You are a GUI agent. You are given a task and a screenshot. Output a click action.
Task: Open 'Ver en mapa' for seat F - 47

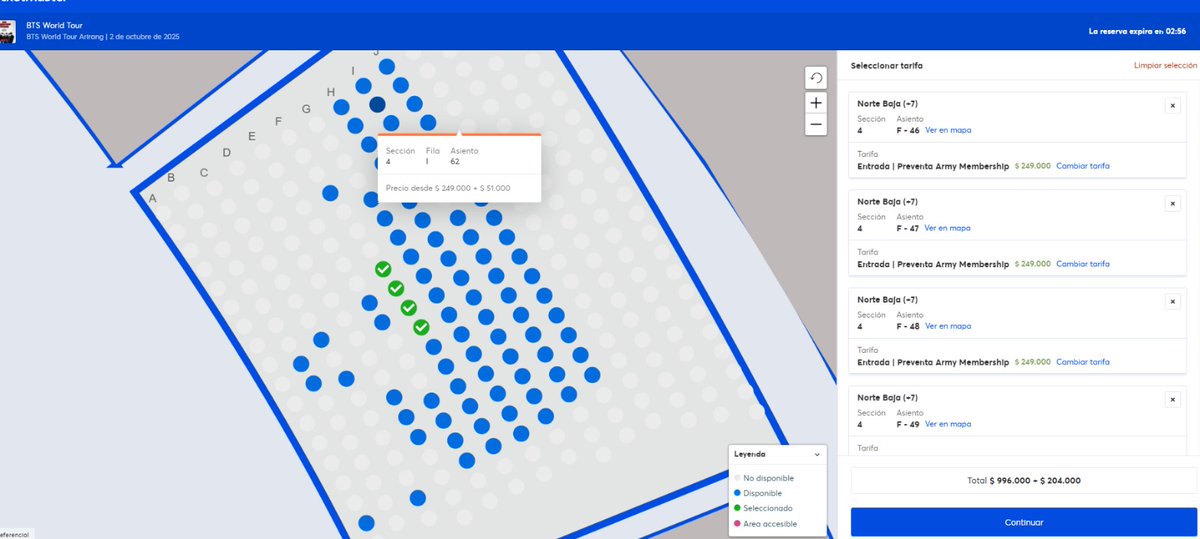tap(948, 228)
